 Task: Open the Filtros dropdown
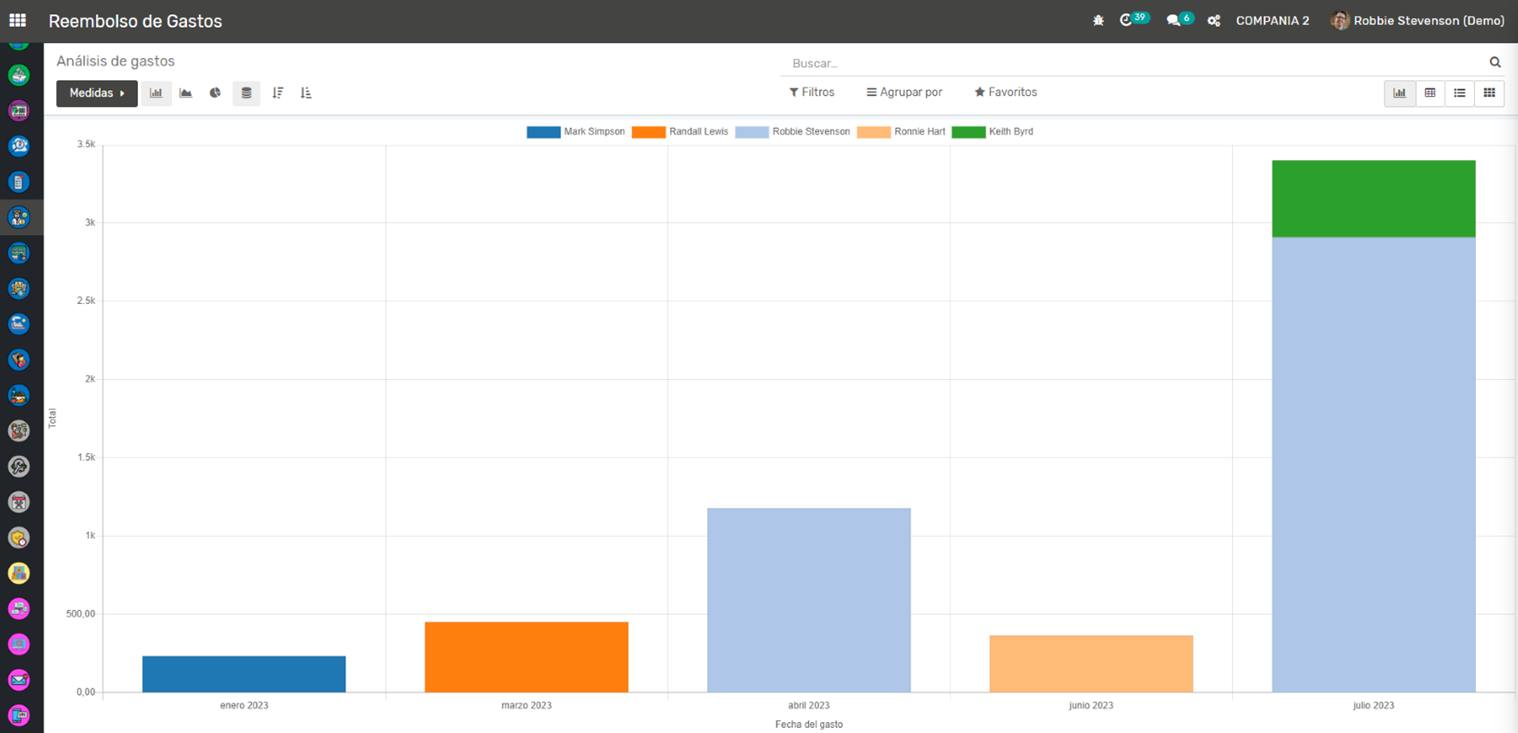pos(811,92)
